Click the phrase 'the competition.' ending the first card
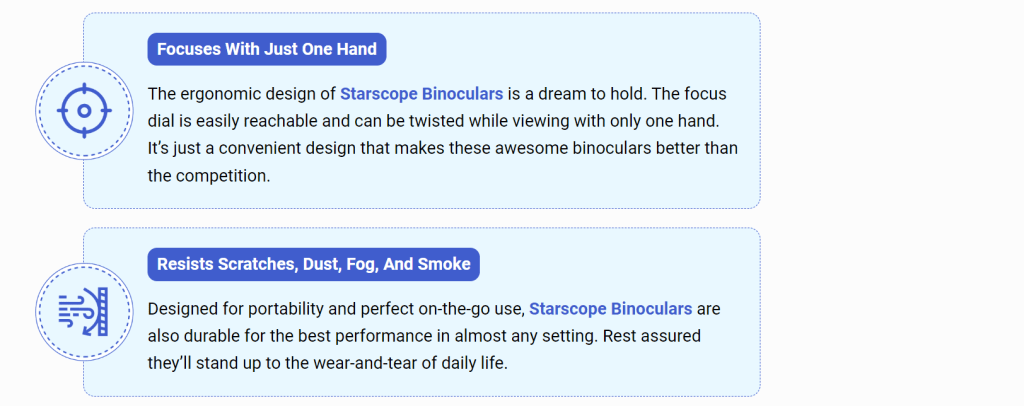The width and height of the screenshot is (1024, 406). coord(209,176)
